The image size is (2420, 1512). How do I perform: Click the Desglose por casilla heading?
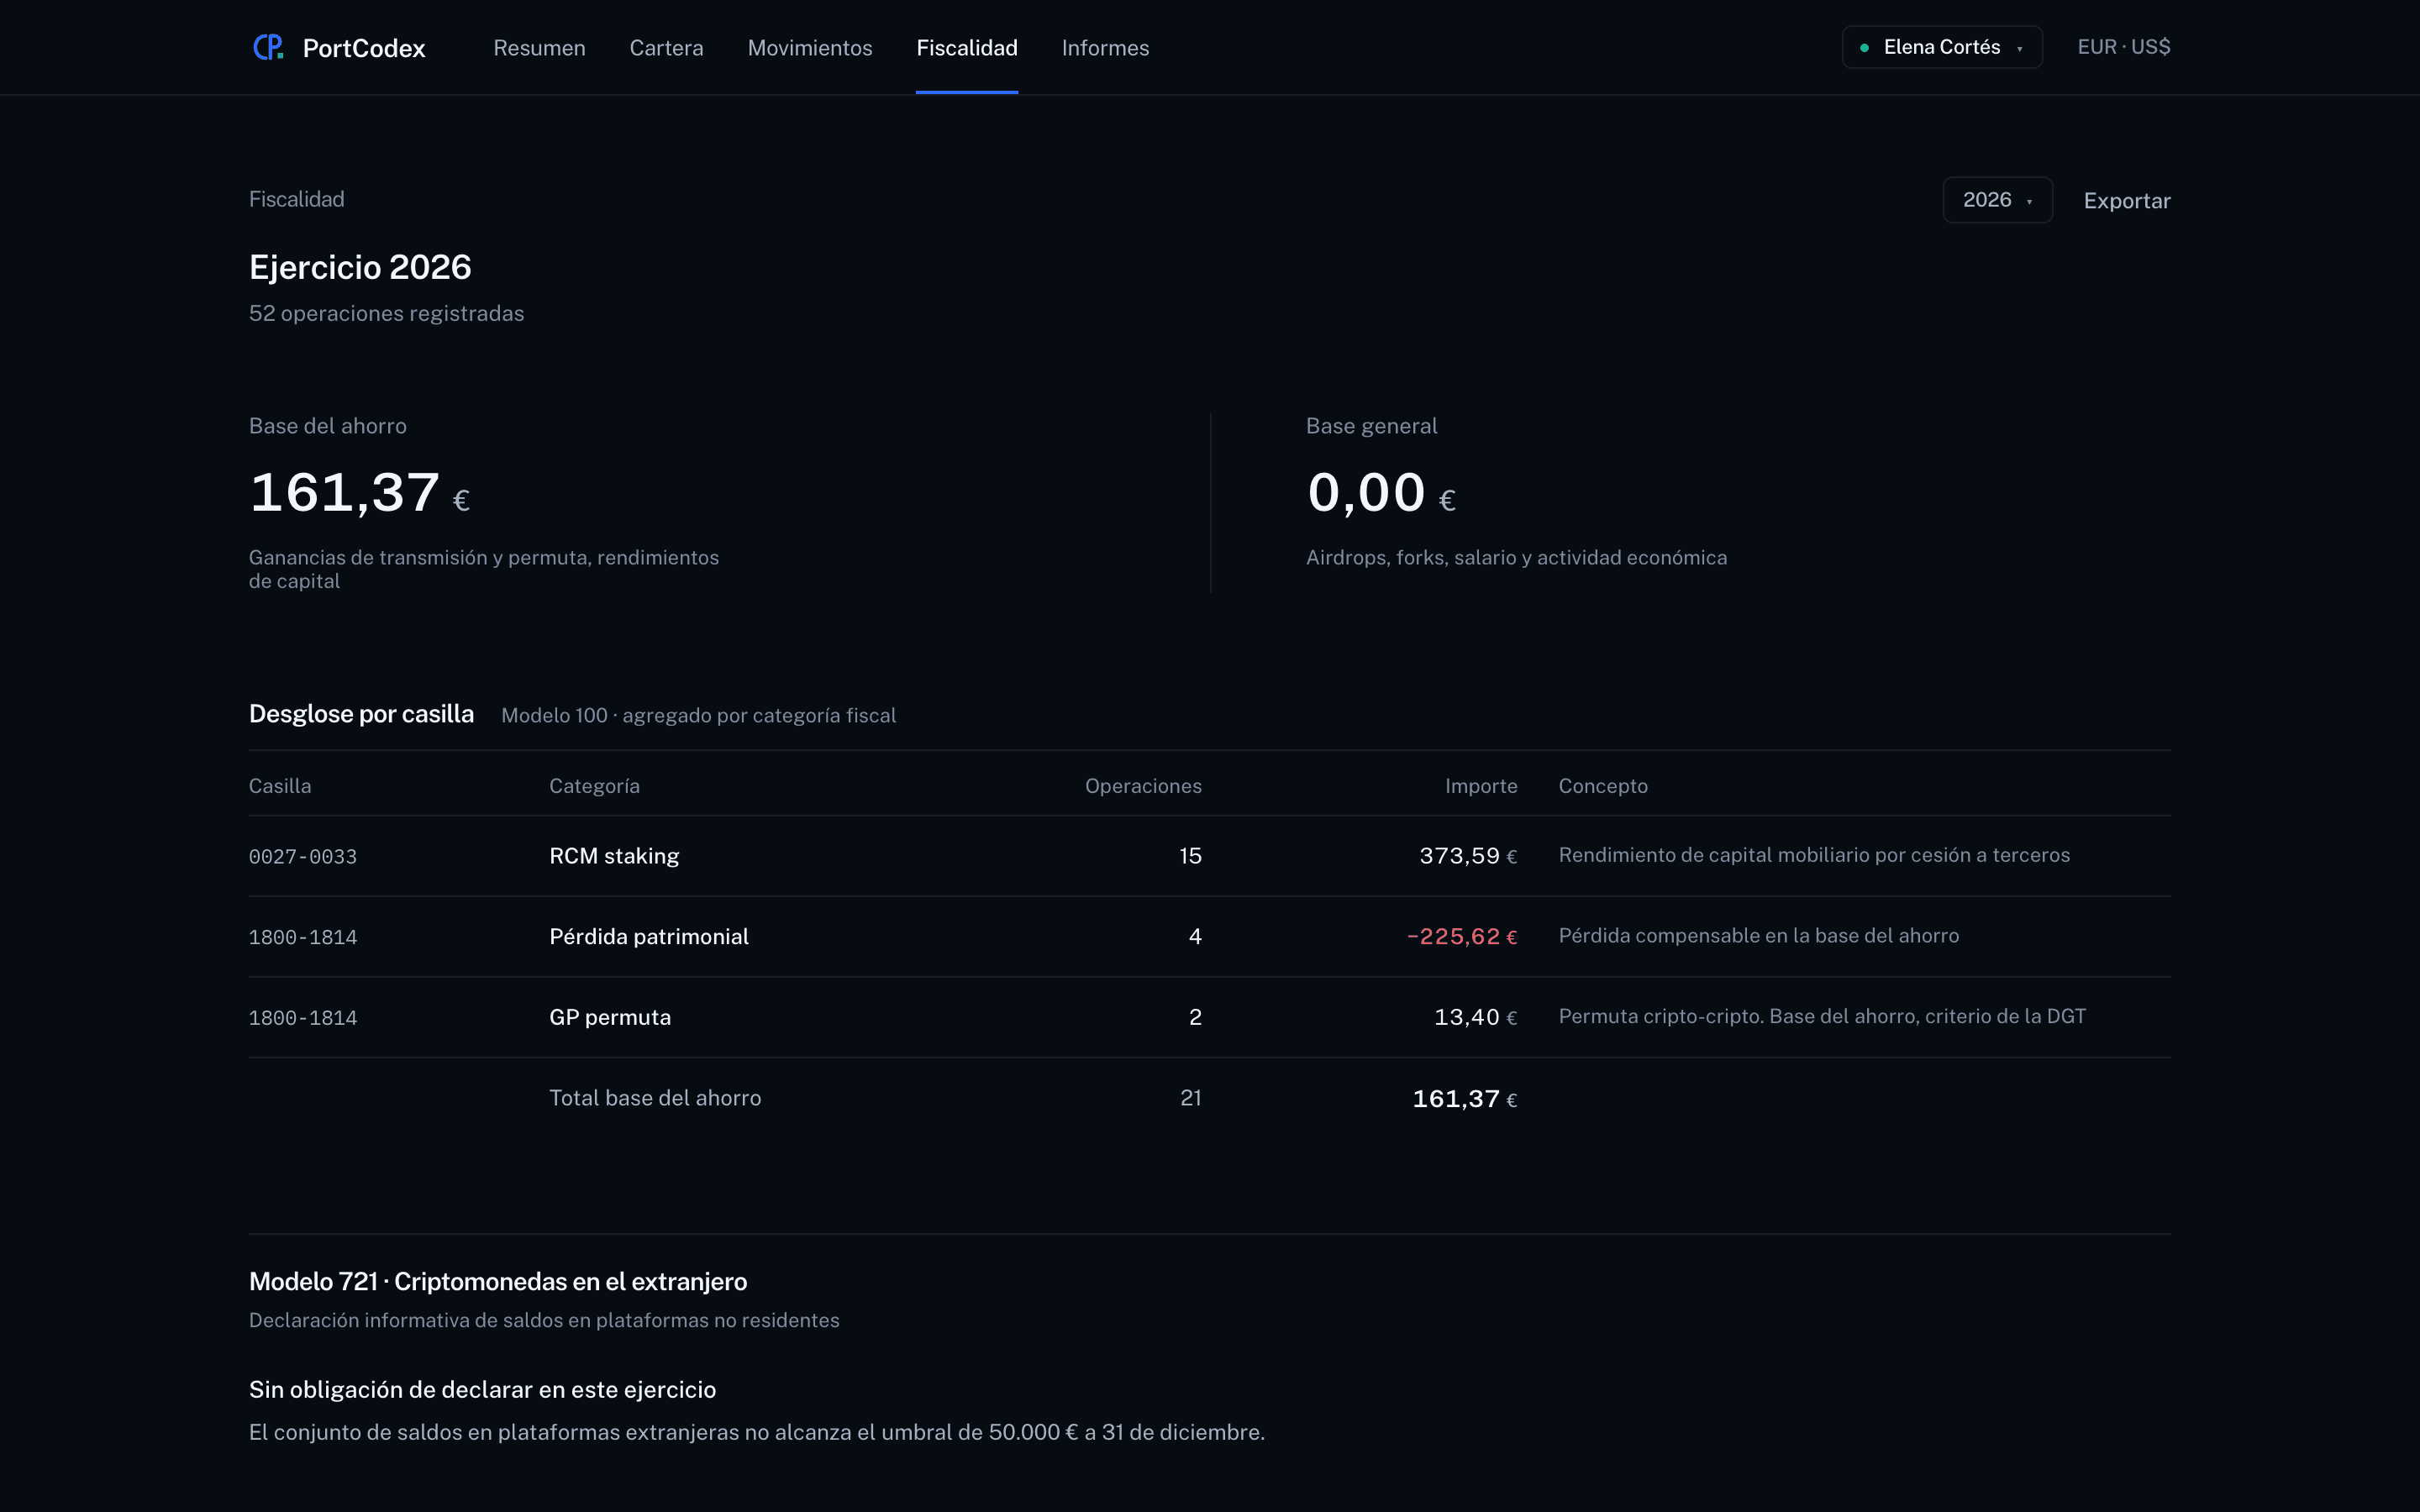tap(361, 714)
